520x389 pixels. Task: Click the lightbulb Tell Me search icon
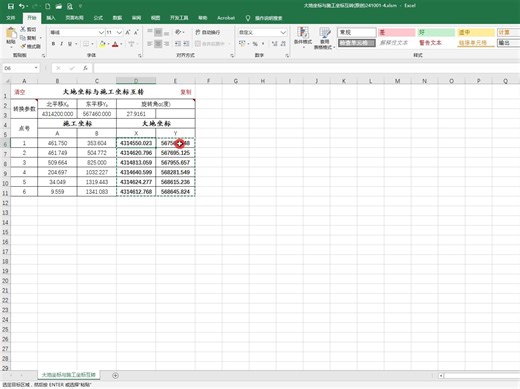pyautogui.click(x=248, y=18)
